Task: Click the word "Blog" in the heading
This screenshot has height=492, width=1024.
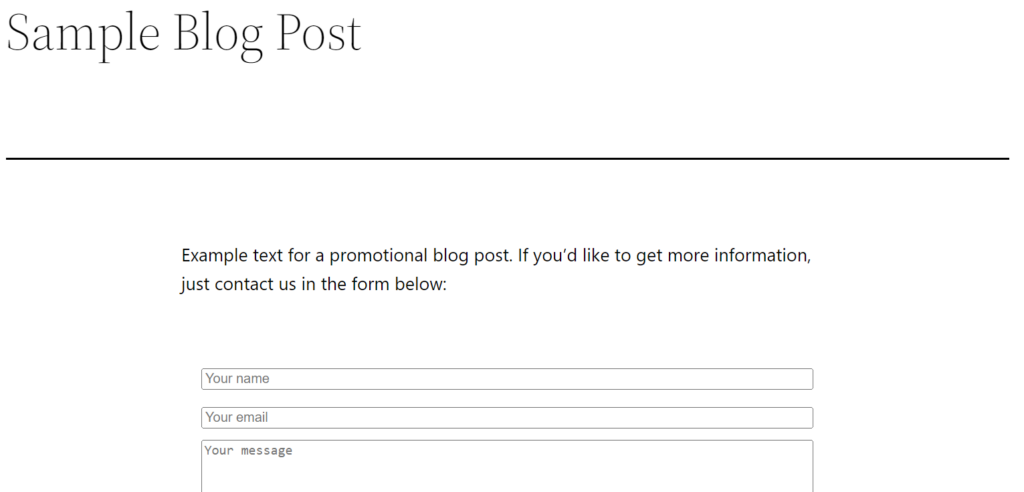Action: pos(218,34)
